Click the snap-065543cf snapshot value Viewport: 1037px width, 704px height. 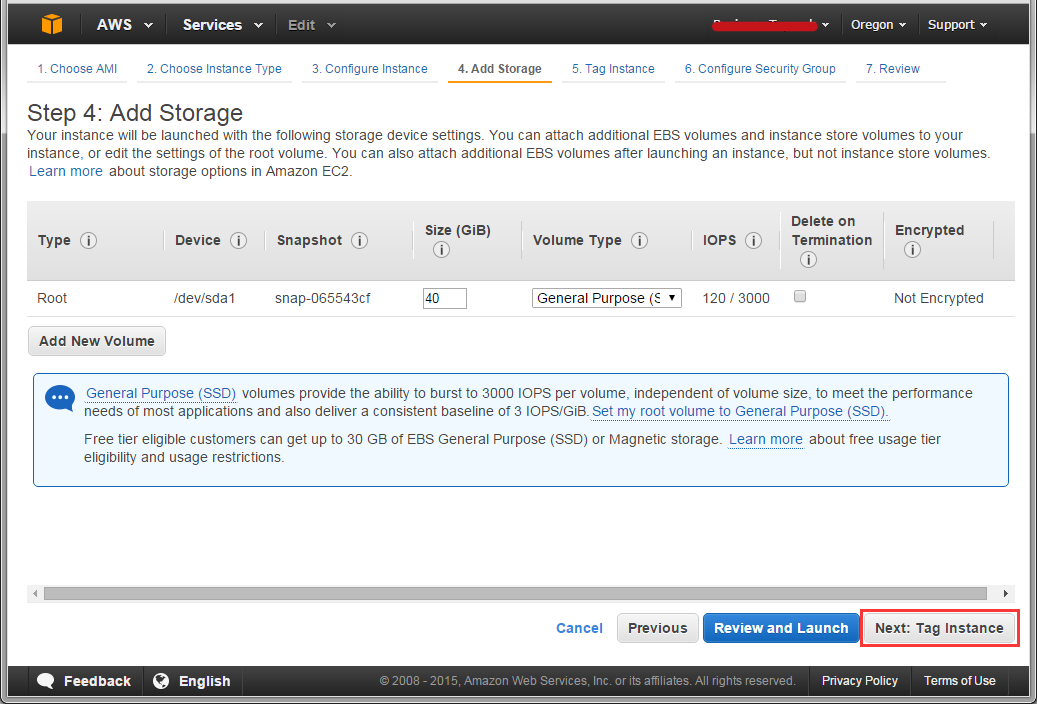pos(323,298)
